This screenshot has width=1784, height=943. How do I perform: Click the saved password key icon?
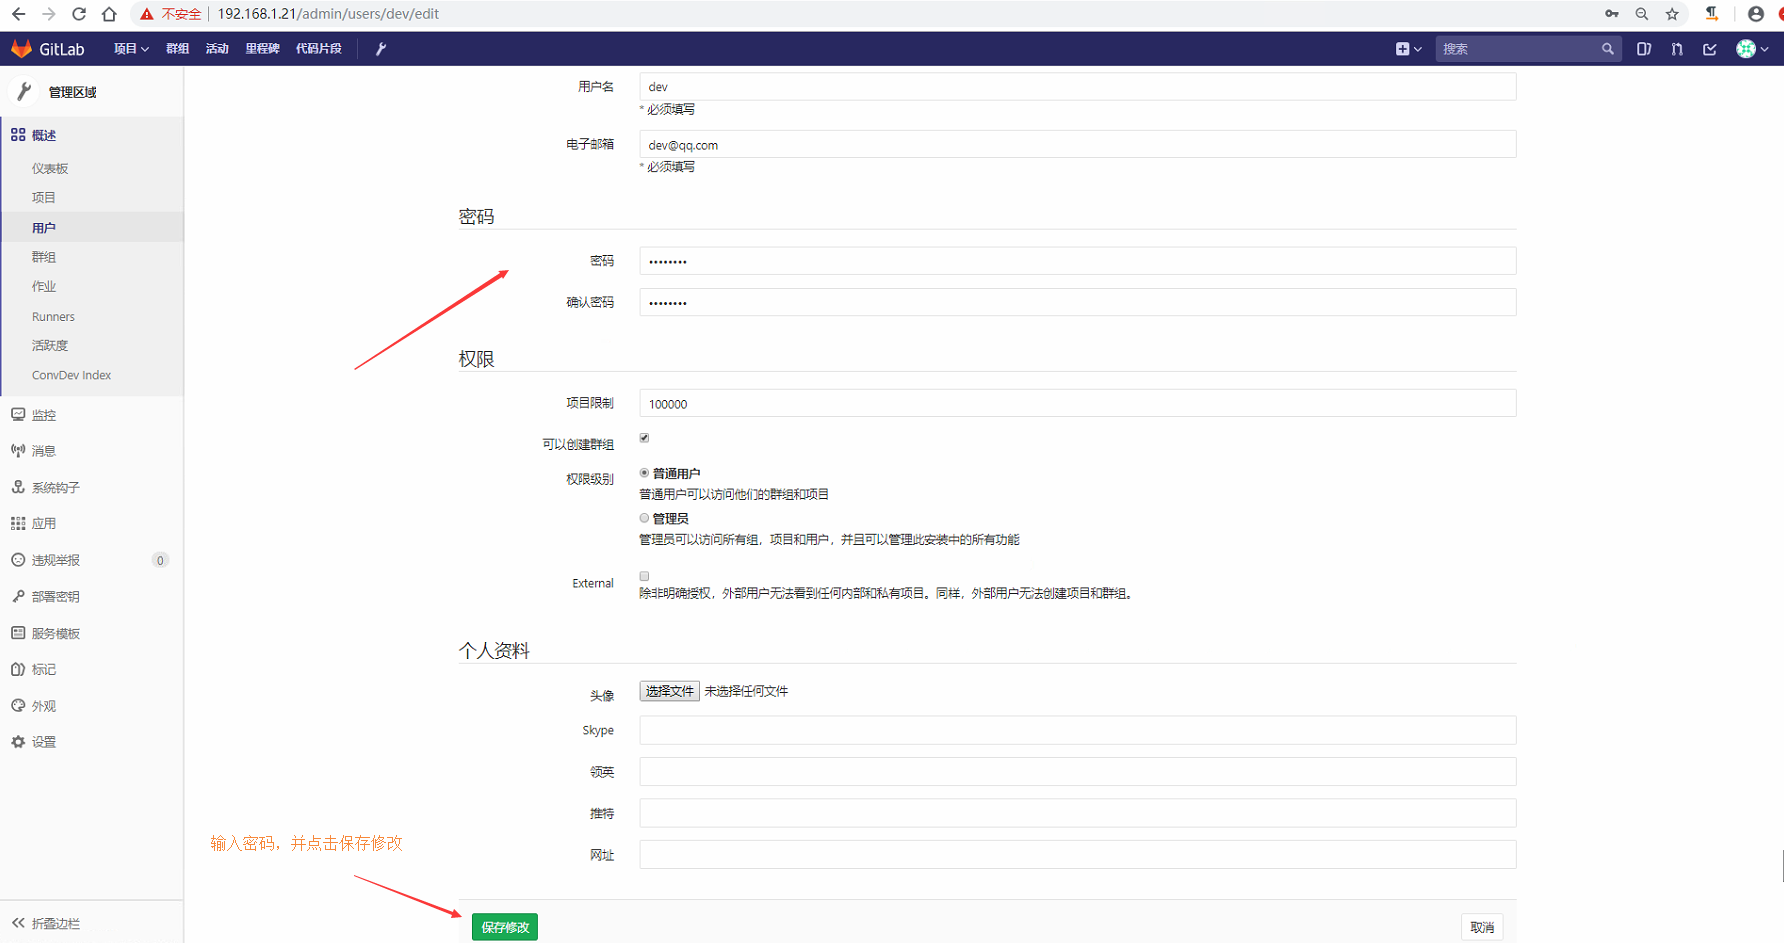click(x=1612, y=14)
